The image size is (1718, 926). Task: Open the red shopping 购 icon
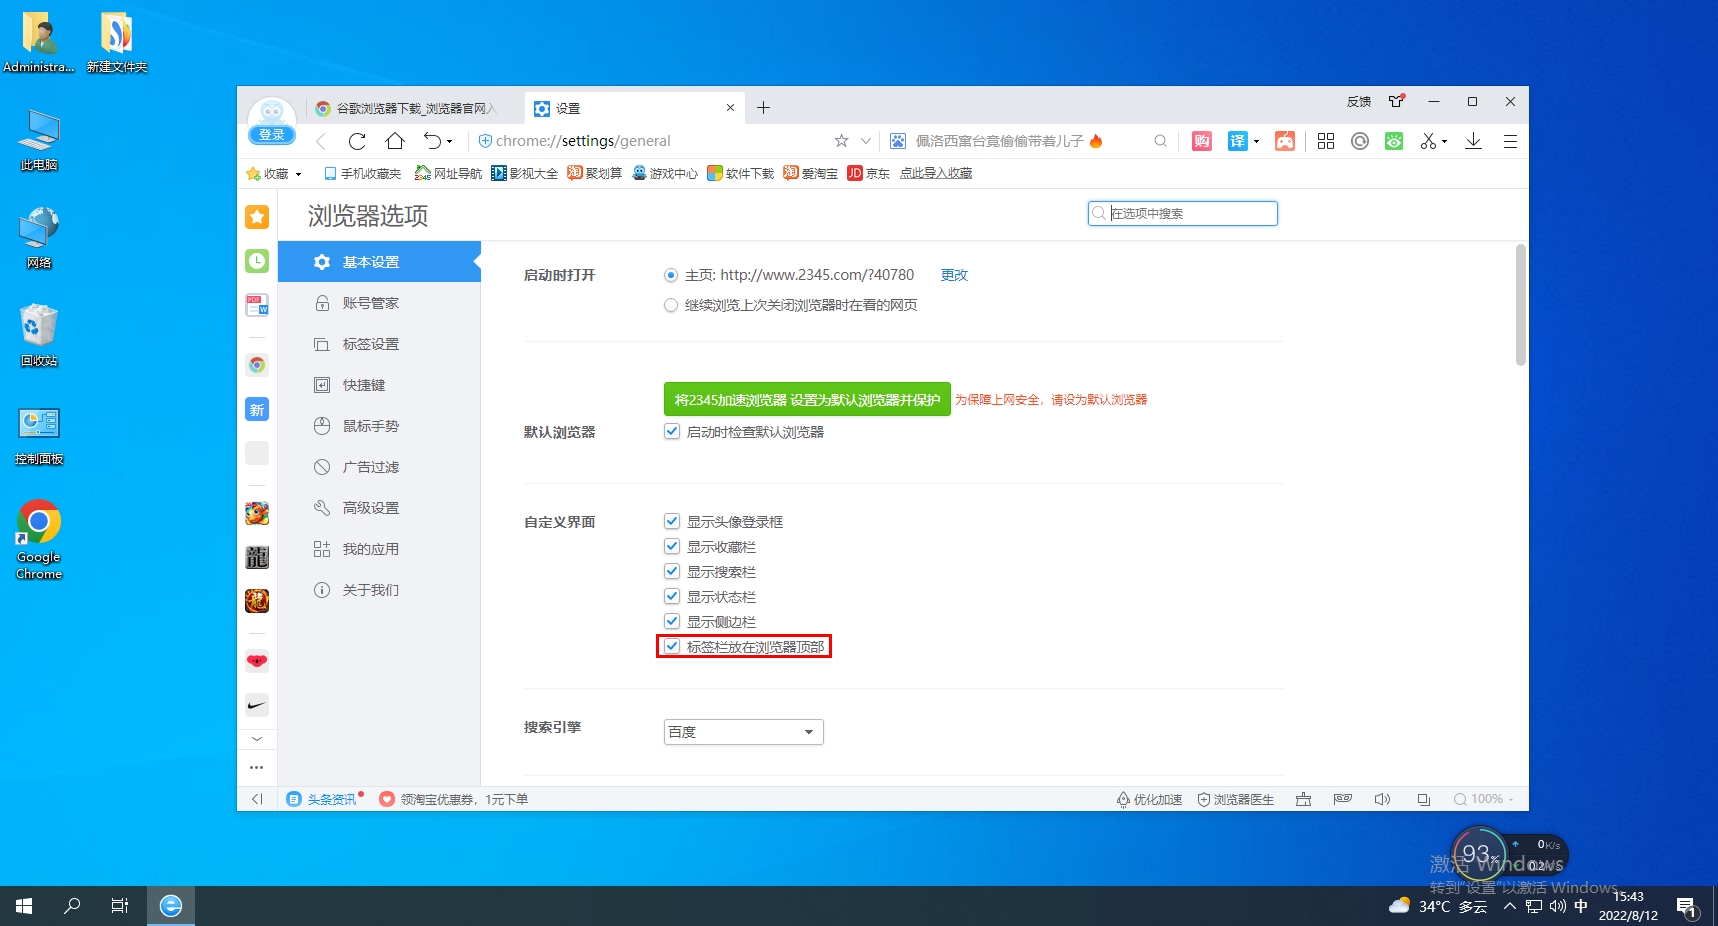click(1202, 141)
